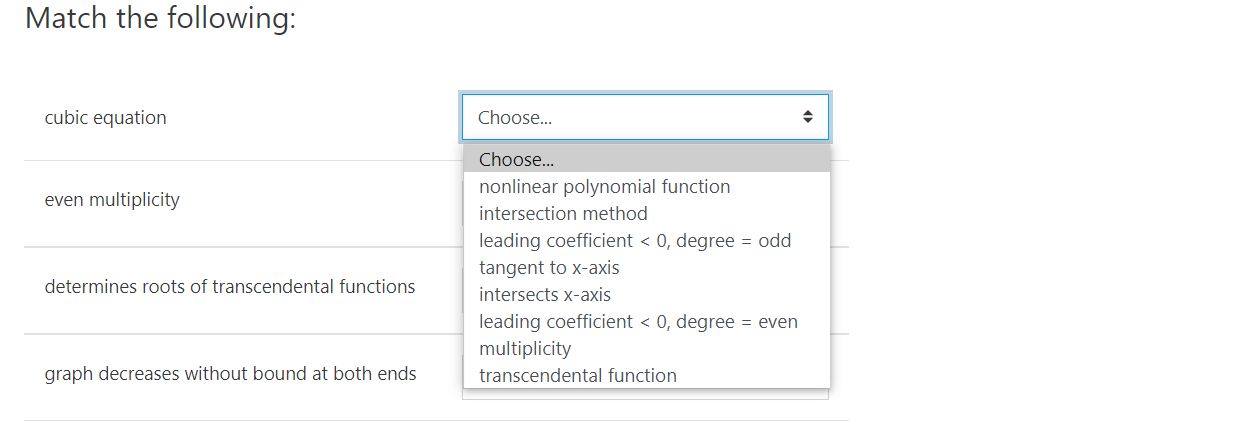Click the 'even multiplicity' row label
This screenshot has width=1247, height=446.
[x=112, y=200]
